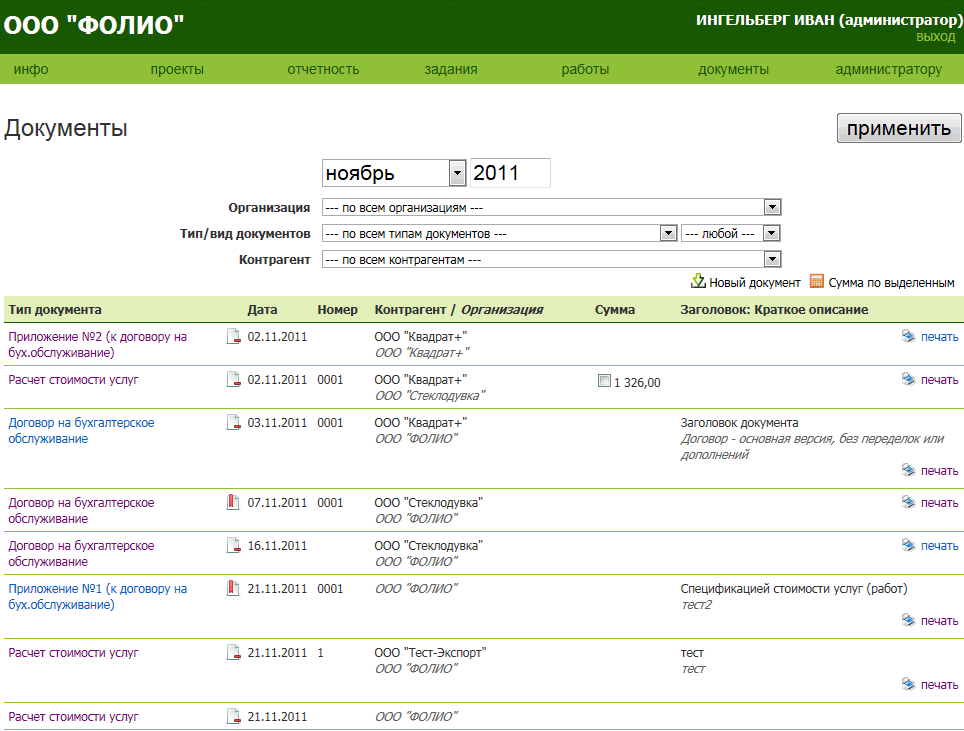
Task: Click the Сумма column header
Action: [x=615, y=309]
